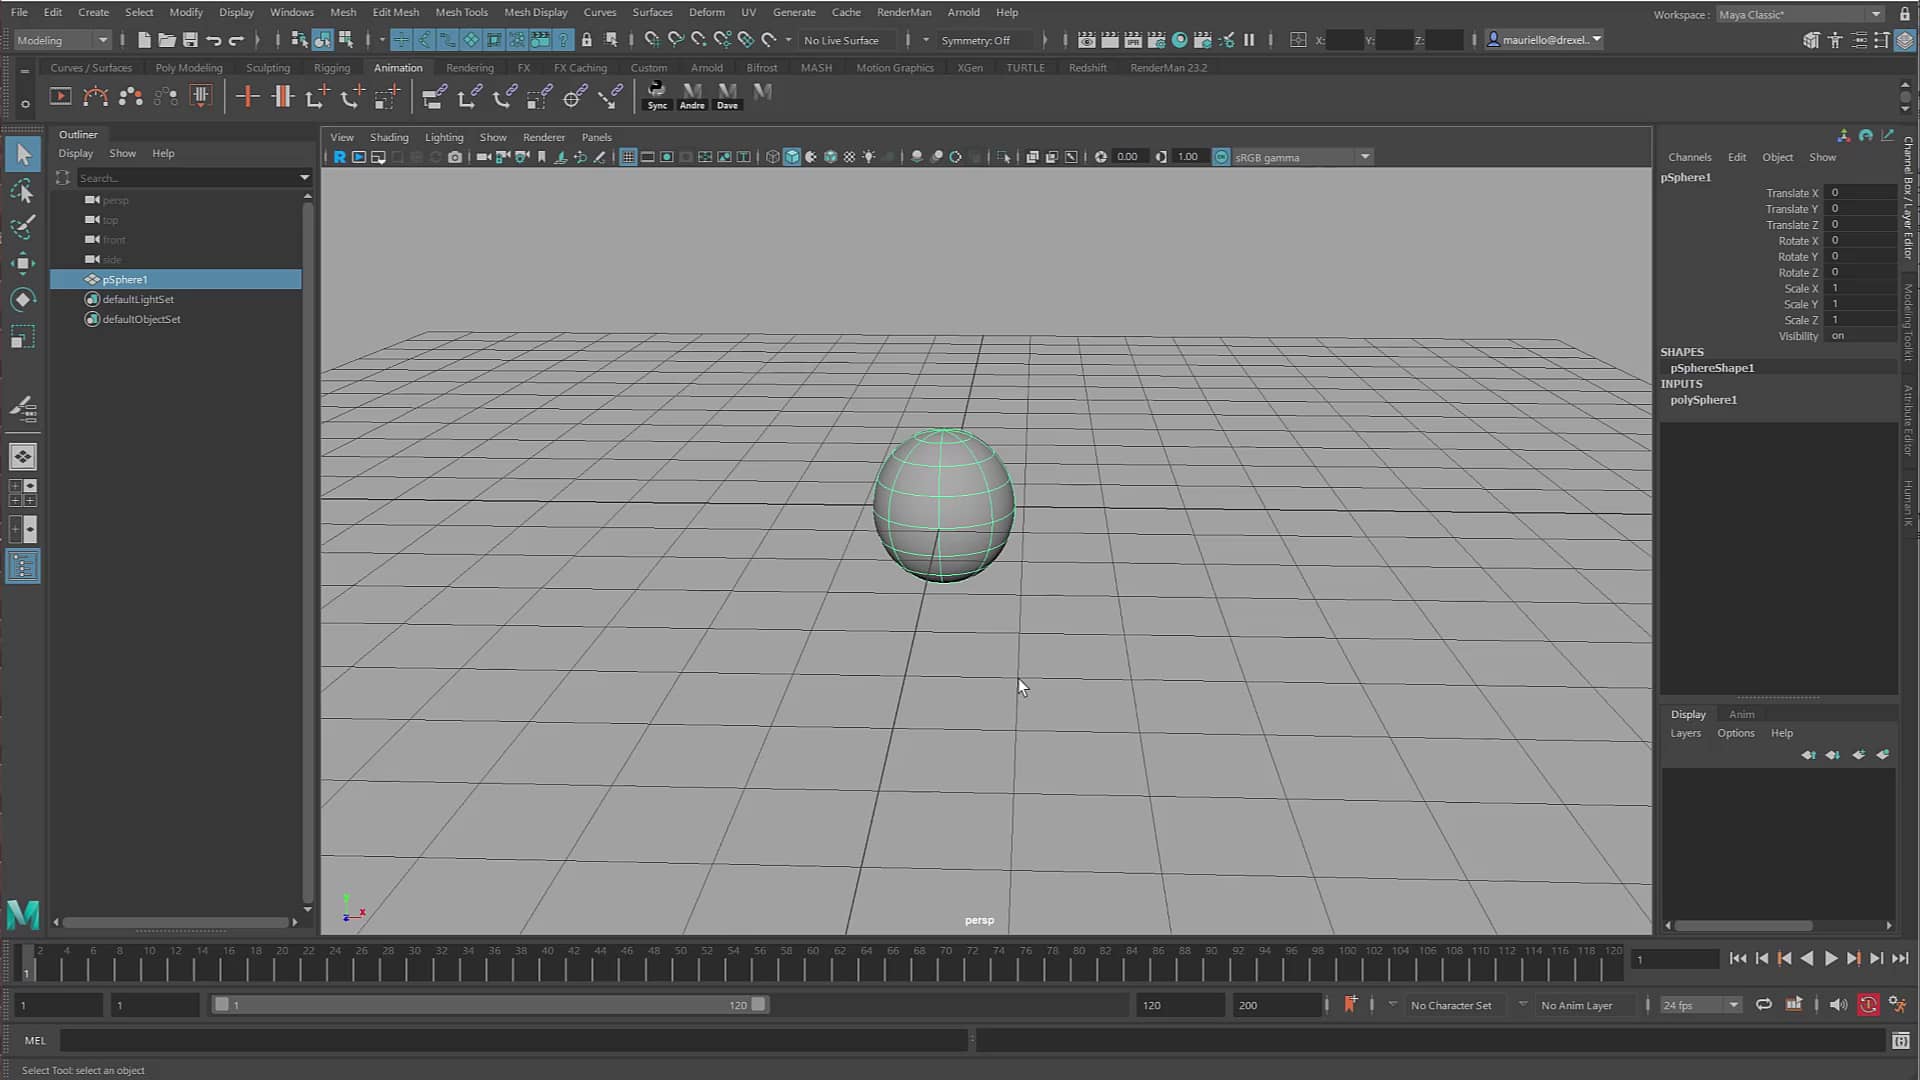Click the pause IPR render icon
1920x1080 pixels.
click(1249, 40)
